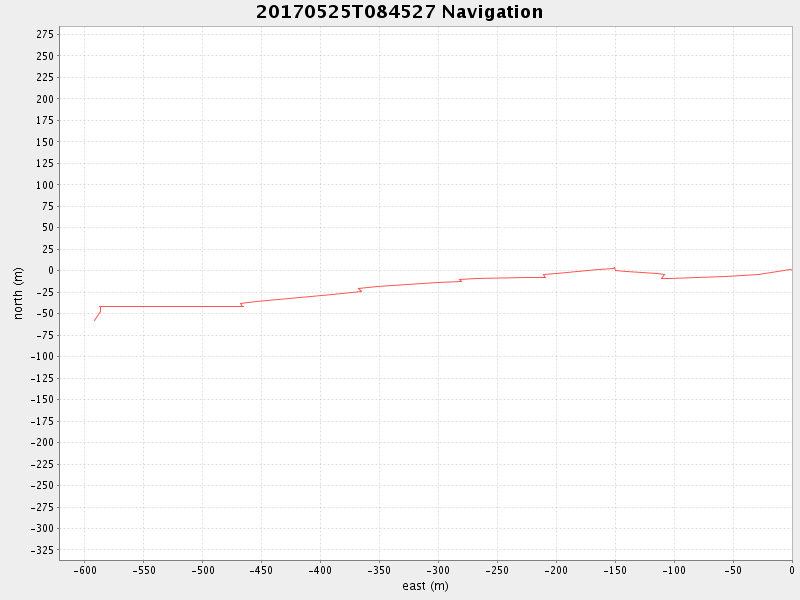The width and height of the screenshot is (800, 600).
Task: Click the track peak near east -150
Action: (614, 268)
